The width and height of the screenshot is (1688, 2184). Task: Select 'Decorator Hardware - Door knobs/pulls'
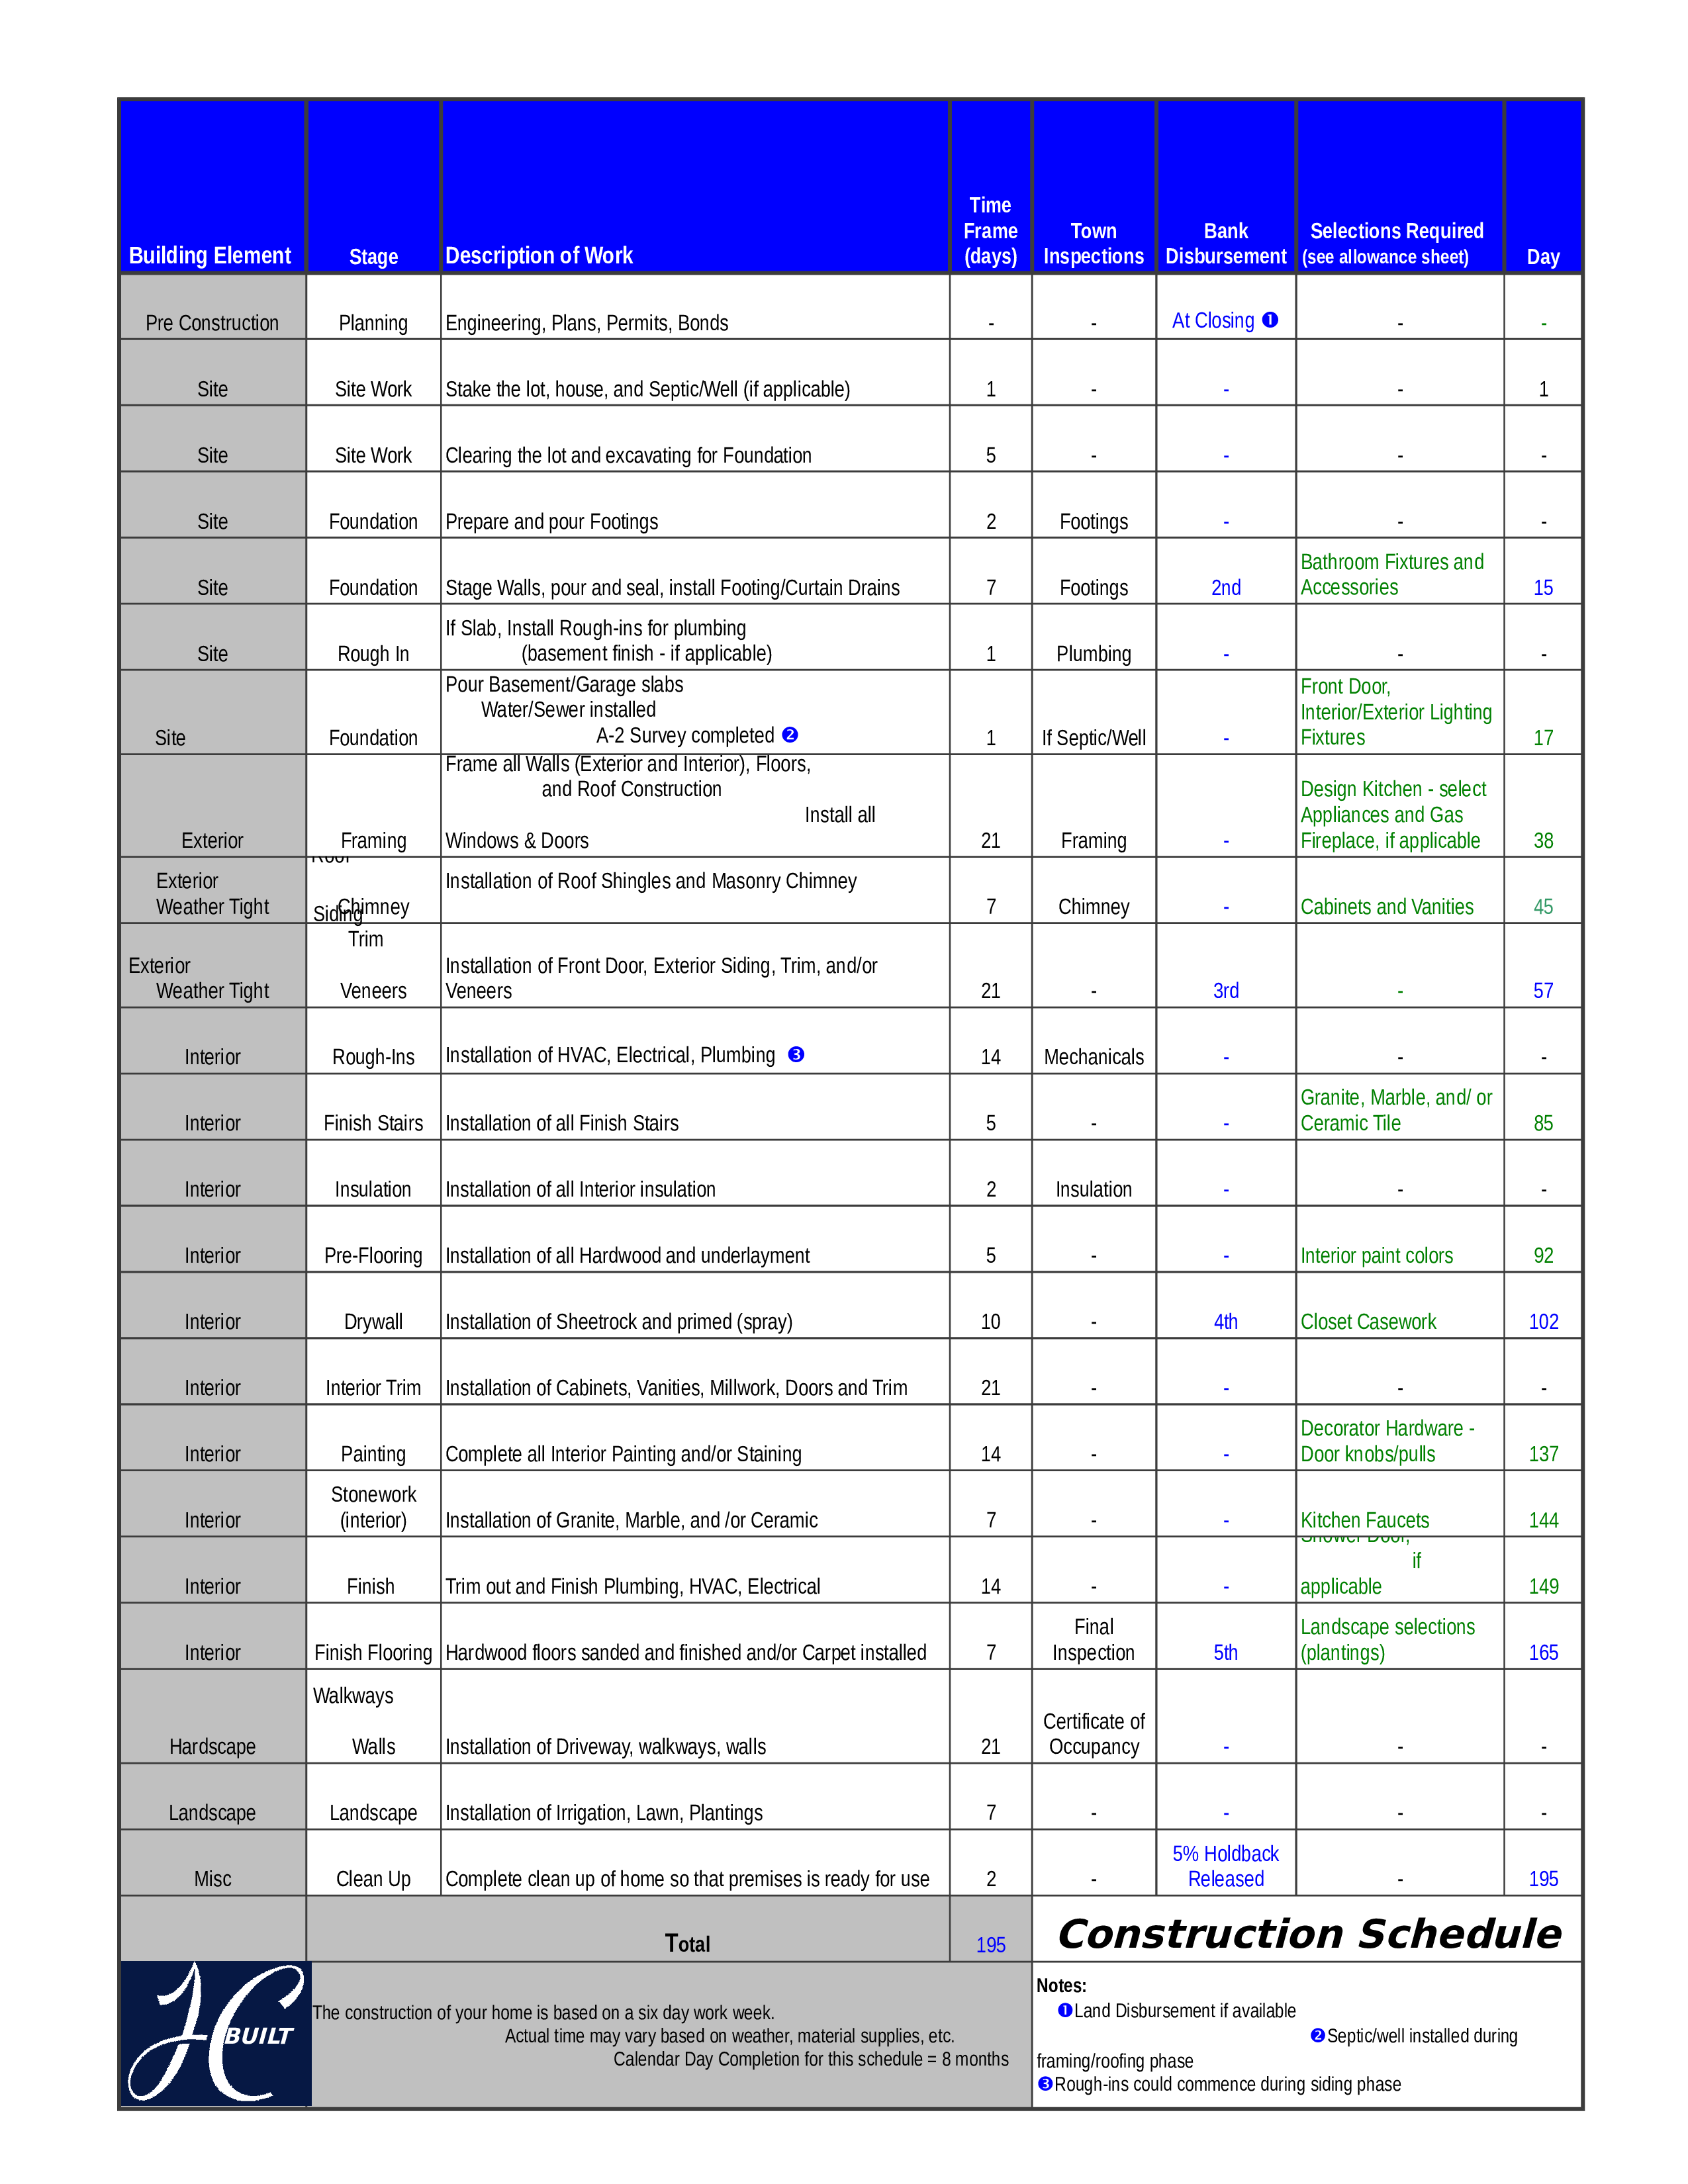pyautogui.click(x=1387, y=1441)
